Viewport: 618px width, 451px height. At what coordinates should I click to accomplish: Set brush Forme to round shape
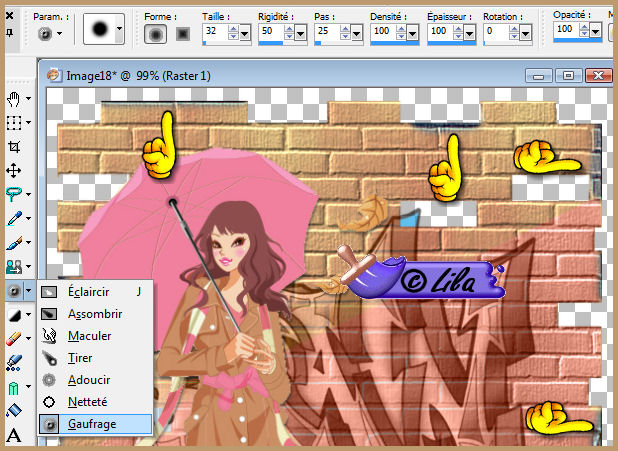(x=155, y=33)
